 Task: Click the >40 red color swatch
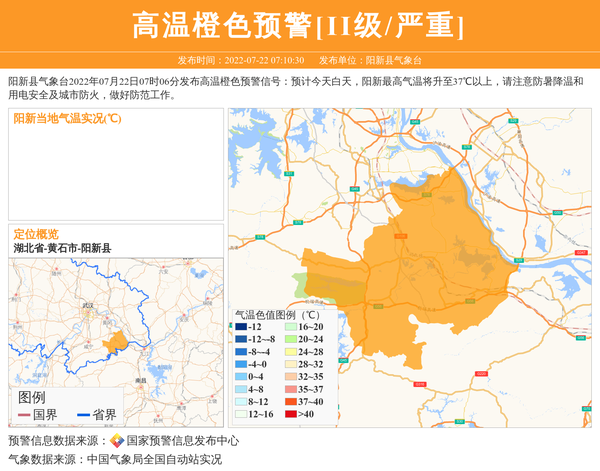tap(291, 414)
